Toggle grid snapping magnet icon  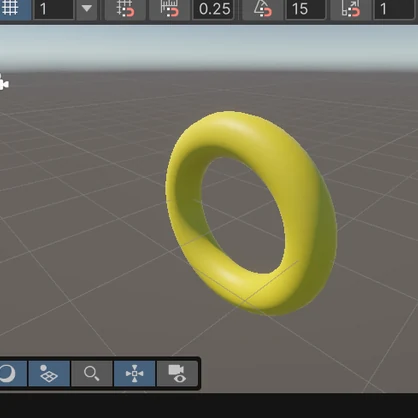125,9
